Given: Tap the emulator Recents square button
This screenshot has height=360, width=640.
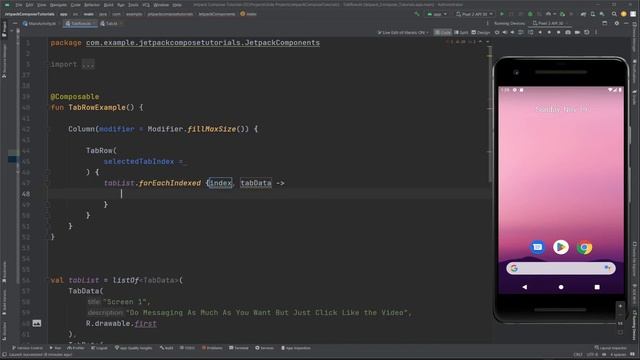Looking at the screenshot, I should click(597, 287).
